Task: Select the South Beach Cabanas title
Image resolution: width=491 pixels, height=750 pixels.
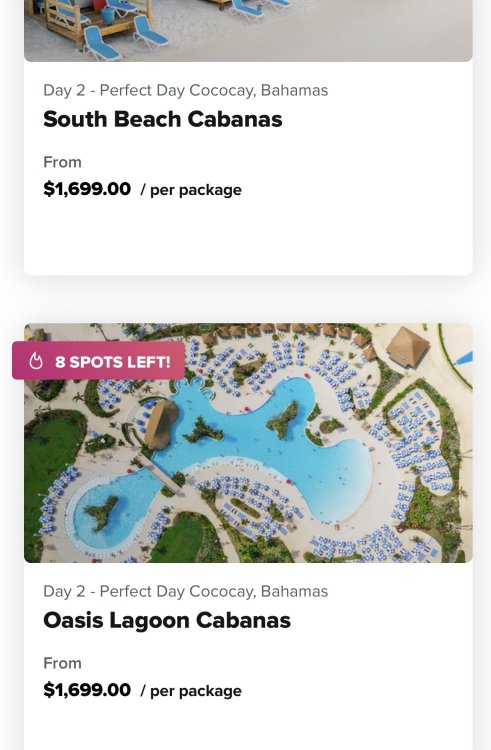Action: [163, 119]
